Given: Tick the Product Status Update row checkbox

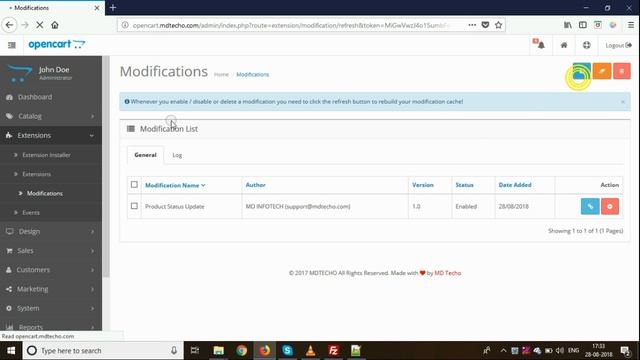Looking at the screenshot, I should (134, 206).
